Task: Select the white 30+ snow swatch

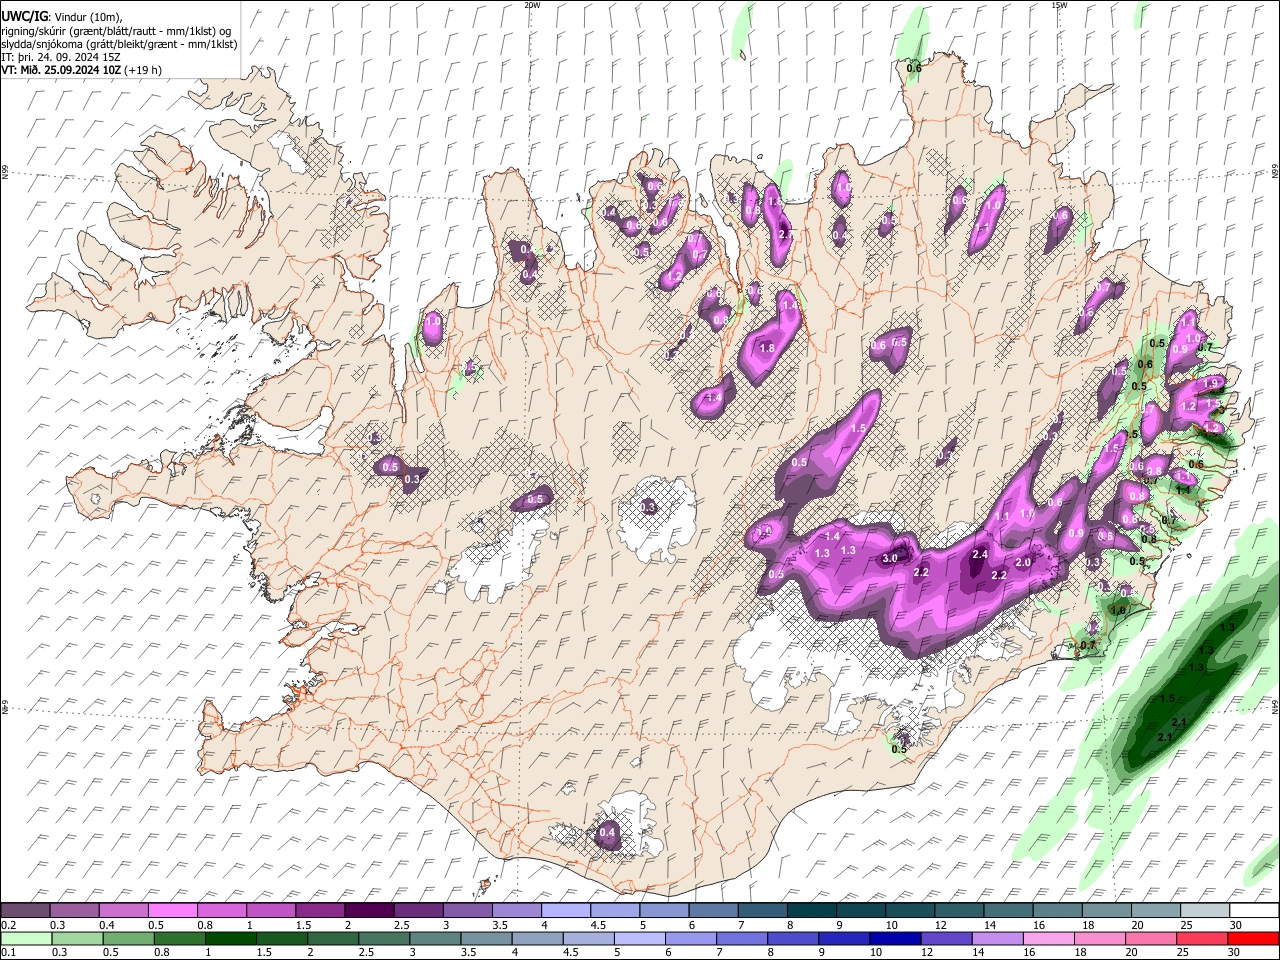Action: 1253,911
